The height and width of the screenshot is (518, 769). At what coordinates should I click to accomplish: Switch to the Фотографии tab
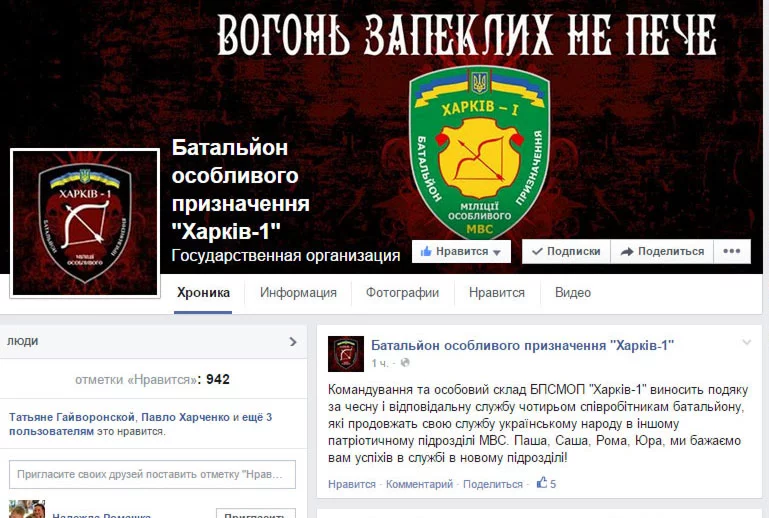(402, 293)
